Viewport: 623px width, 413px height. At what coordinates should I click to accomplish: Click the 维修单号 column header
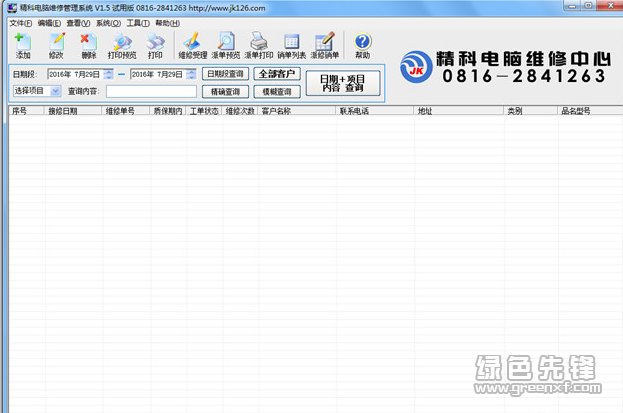click(x=125, y=111)
